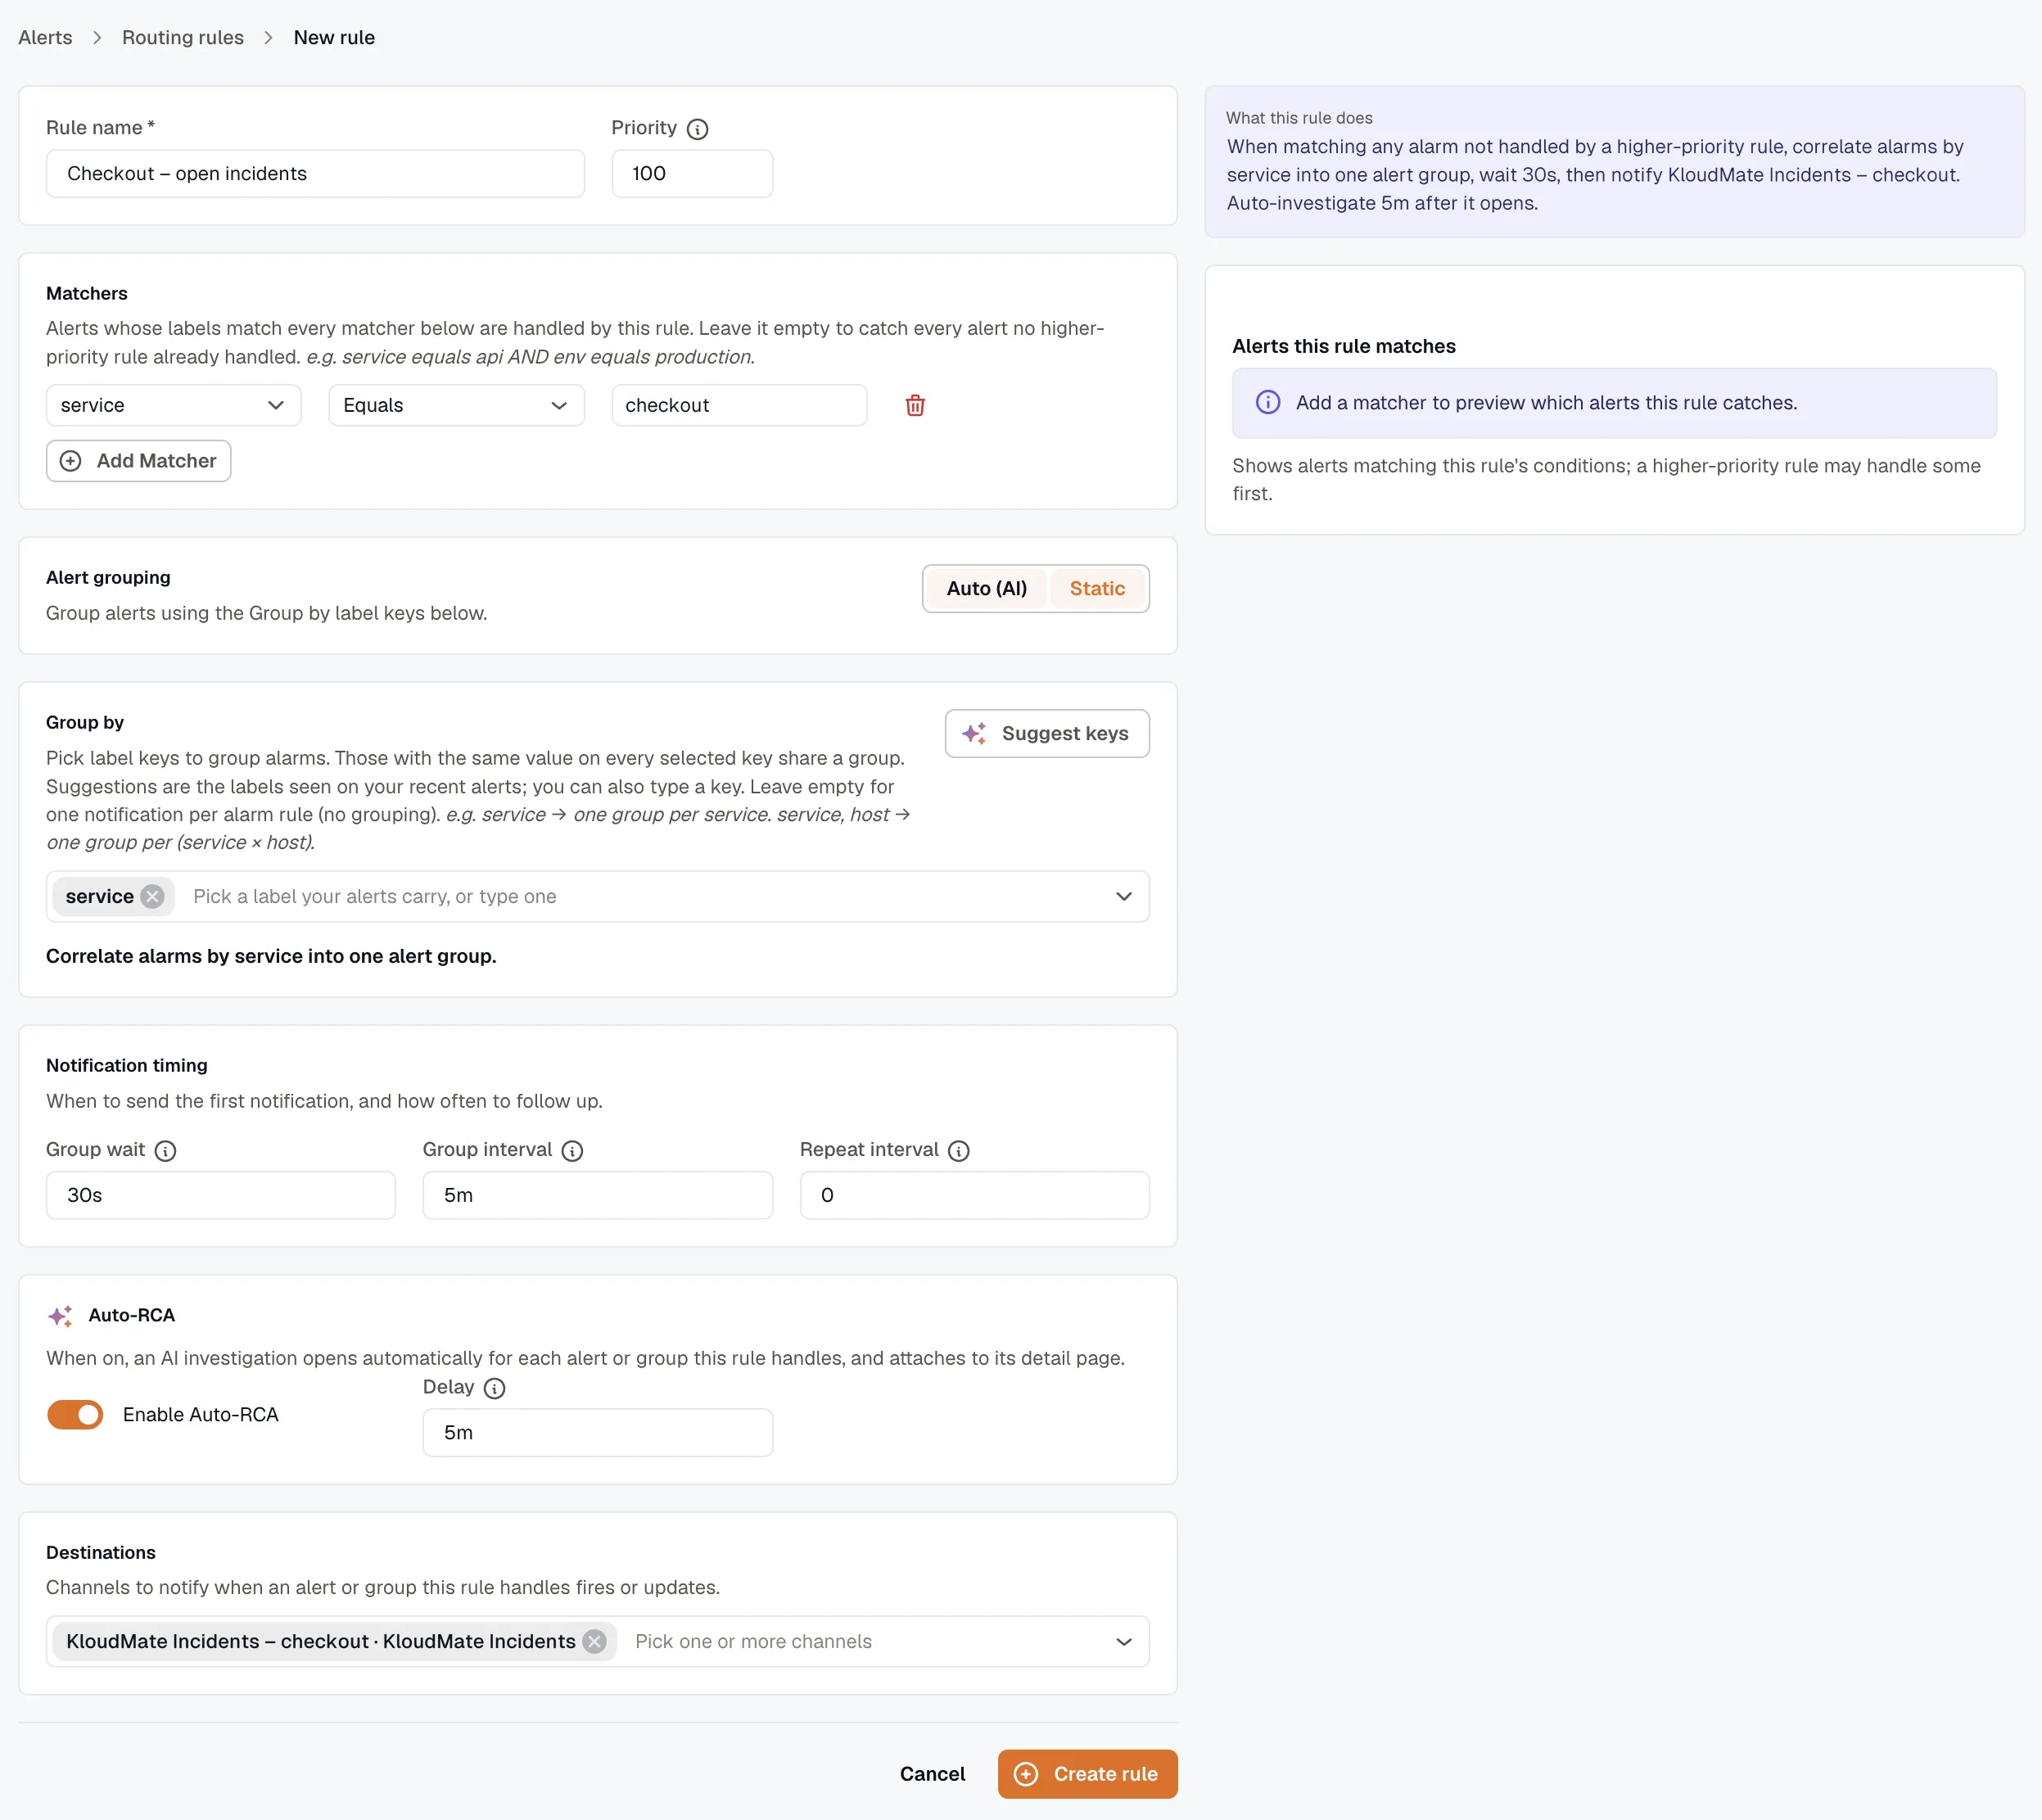Click the New rule breadcrumb
The width and height of the screenshot is (2042, 1820).
[334, 37]
